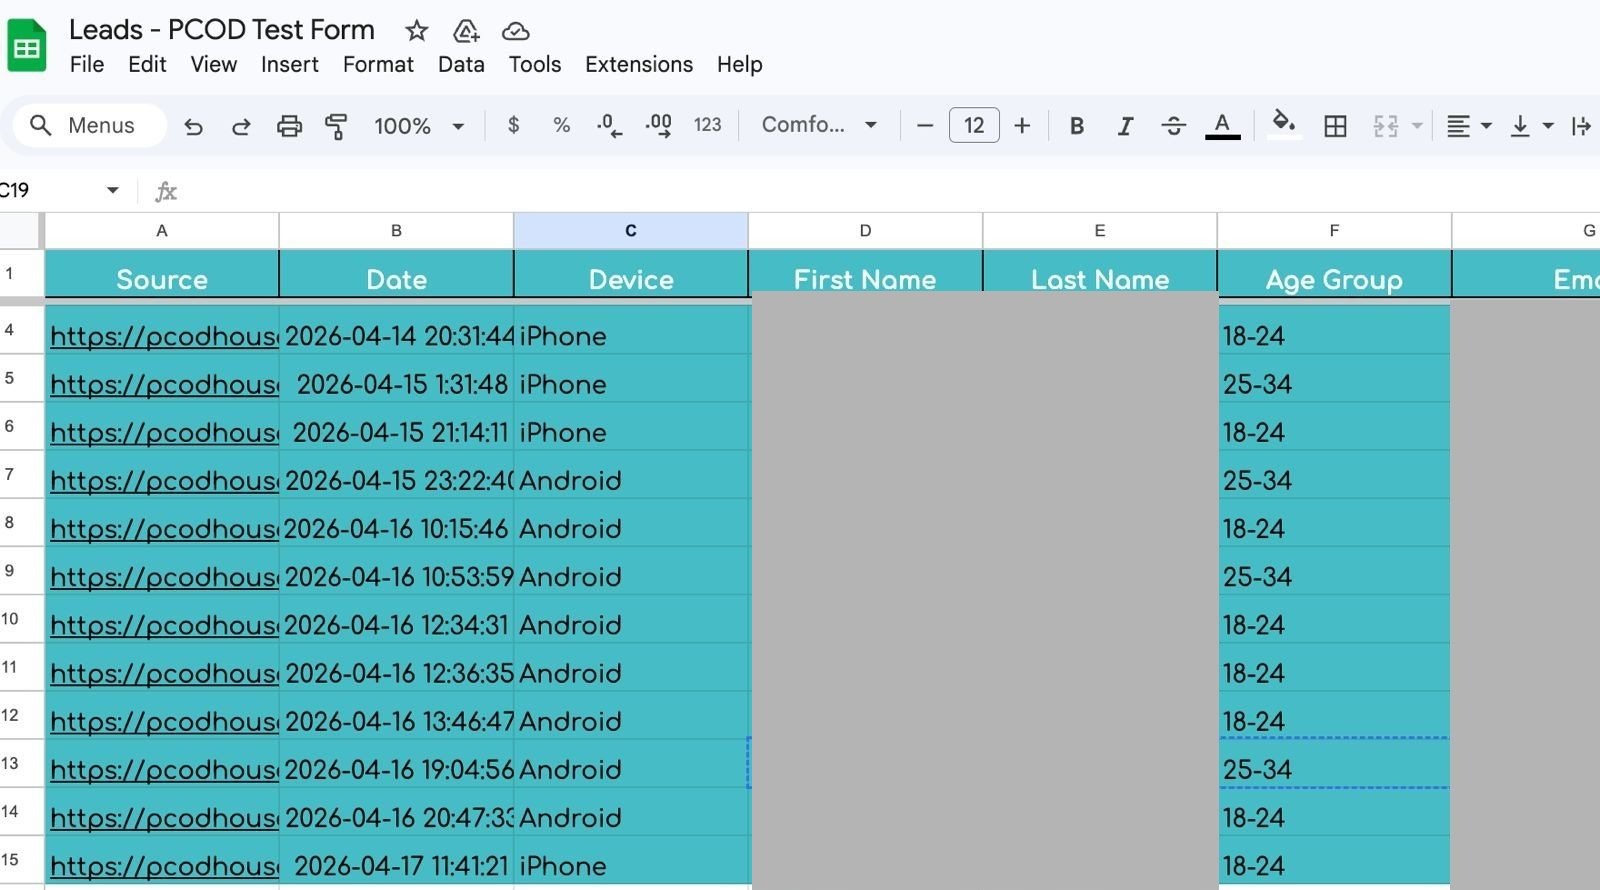
Task: Open the Google Sheets home icon
Action: [x=27, y=46]
